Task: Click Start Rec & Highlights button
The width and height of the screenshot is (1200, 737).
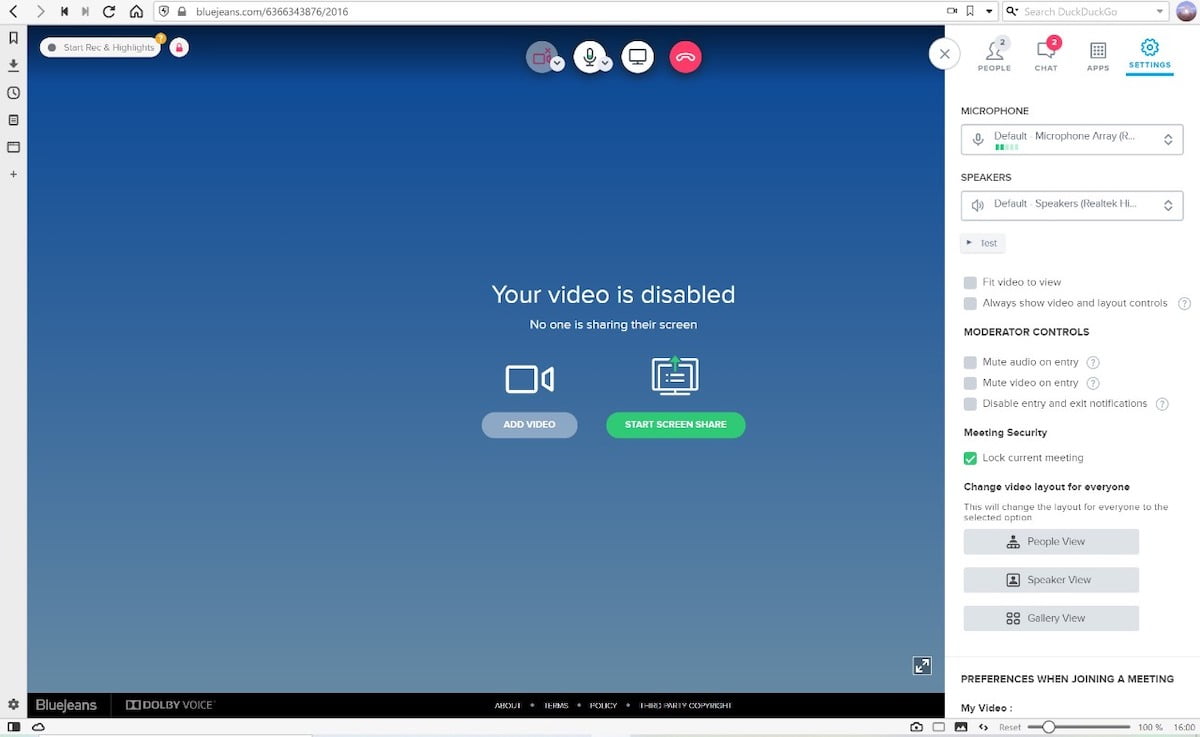Action: pos(101,47)
